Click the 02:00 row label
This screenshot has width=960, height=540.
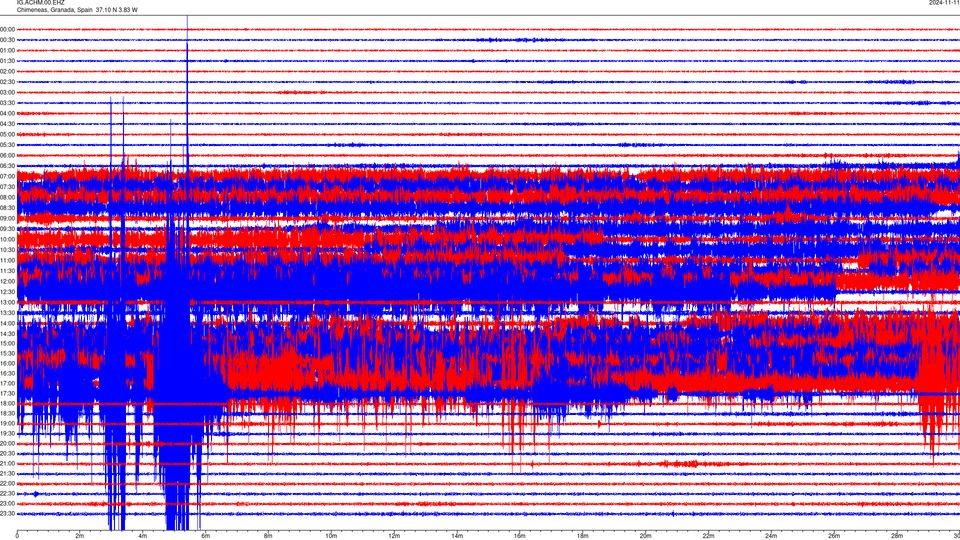click(8, 72)
